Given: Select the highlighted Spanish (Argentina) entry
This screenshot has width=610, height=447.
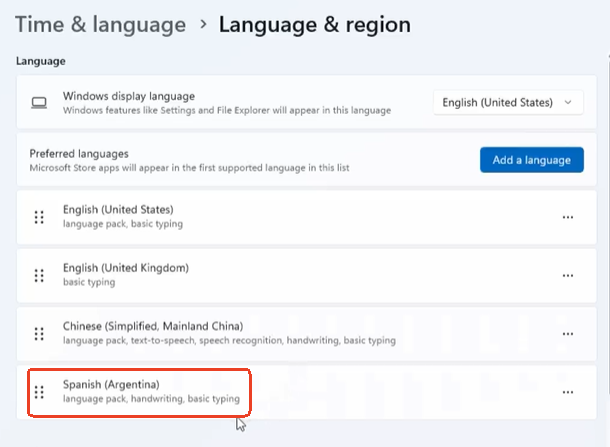Looking at the screenshot, I should click(x=111, y=385).
